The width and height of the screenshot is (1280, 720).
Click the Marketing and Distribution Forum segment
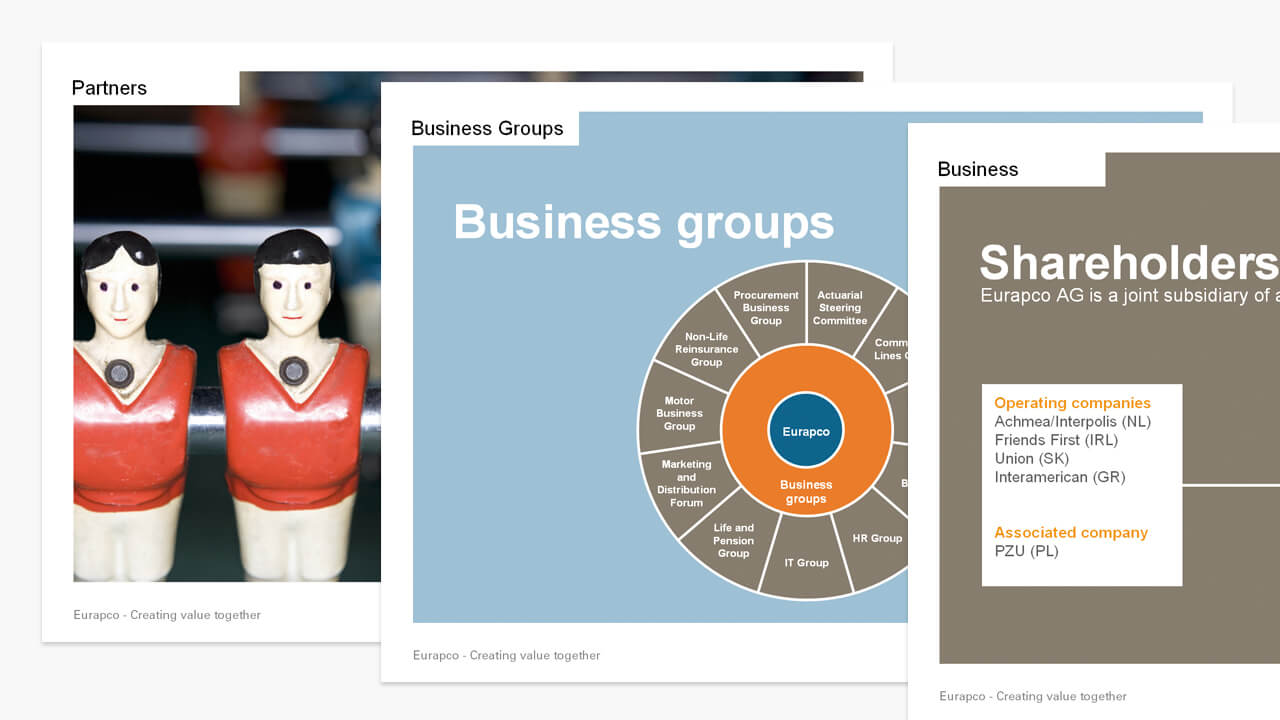[686, 483]
